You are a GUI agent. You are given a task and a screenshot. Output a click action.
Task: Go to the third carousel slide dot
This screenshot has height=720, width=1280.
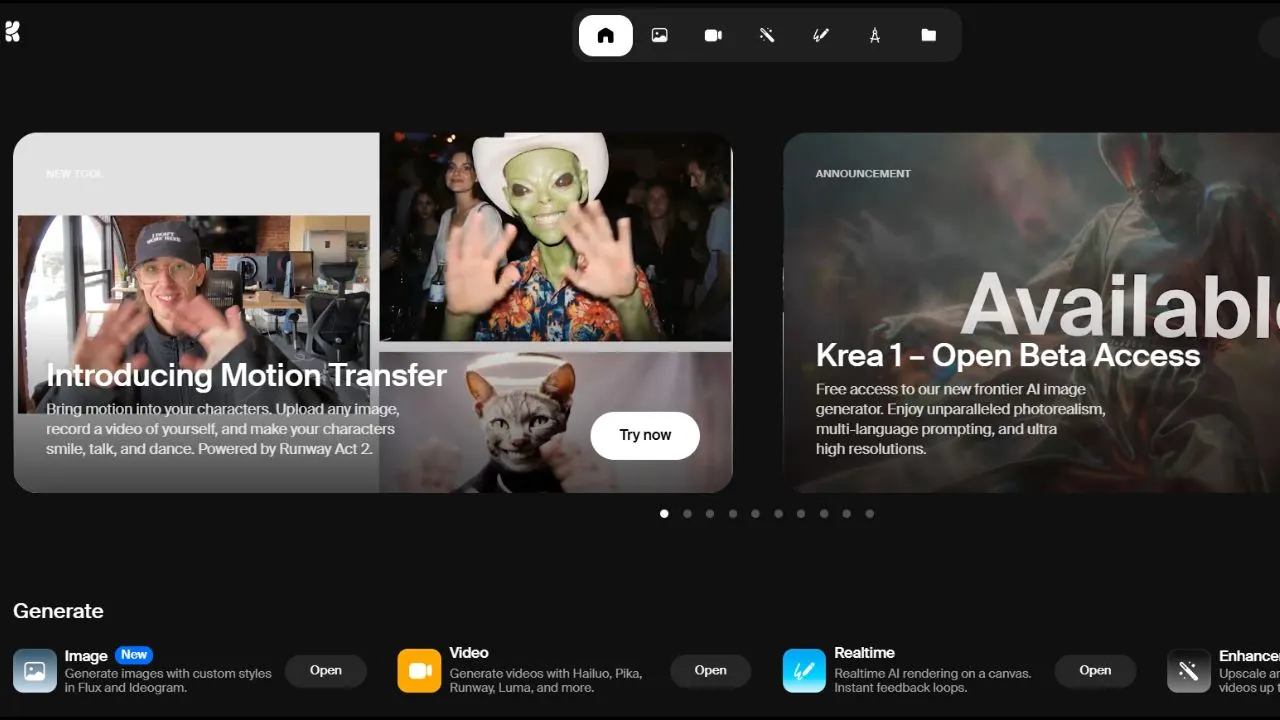tap(710, 514)
